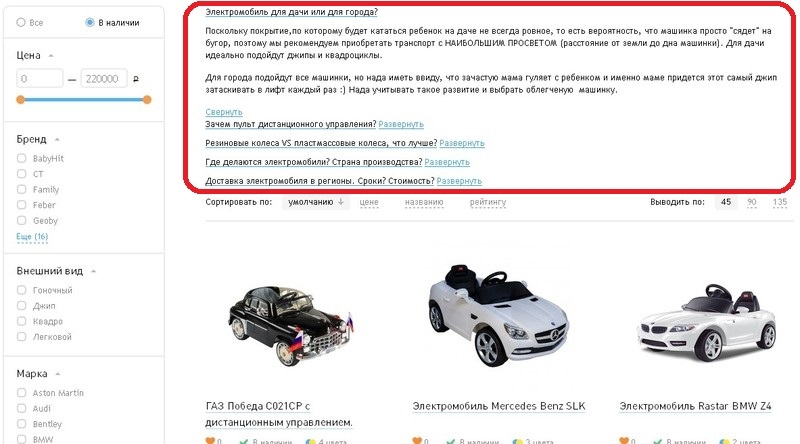
Task: Click heart favorite icon under ГАЗ Победа
Action: 210,441
